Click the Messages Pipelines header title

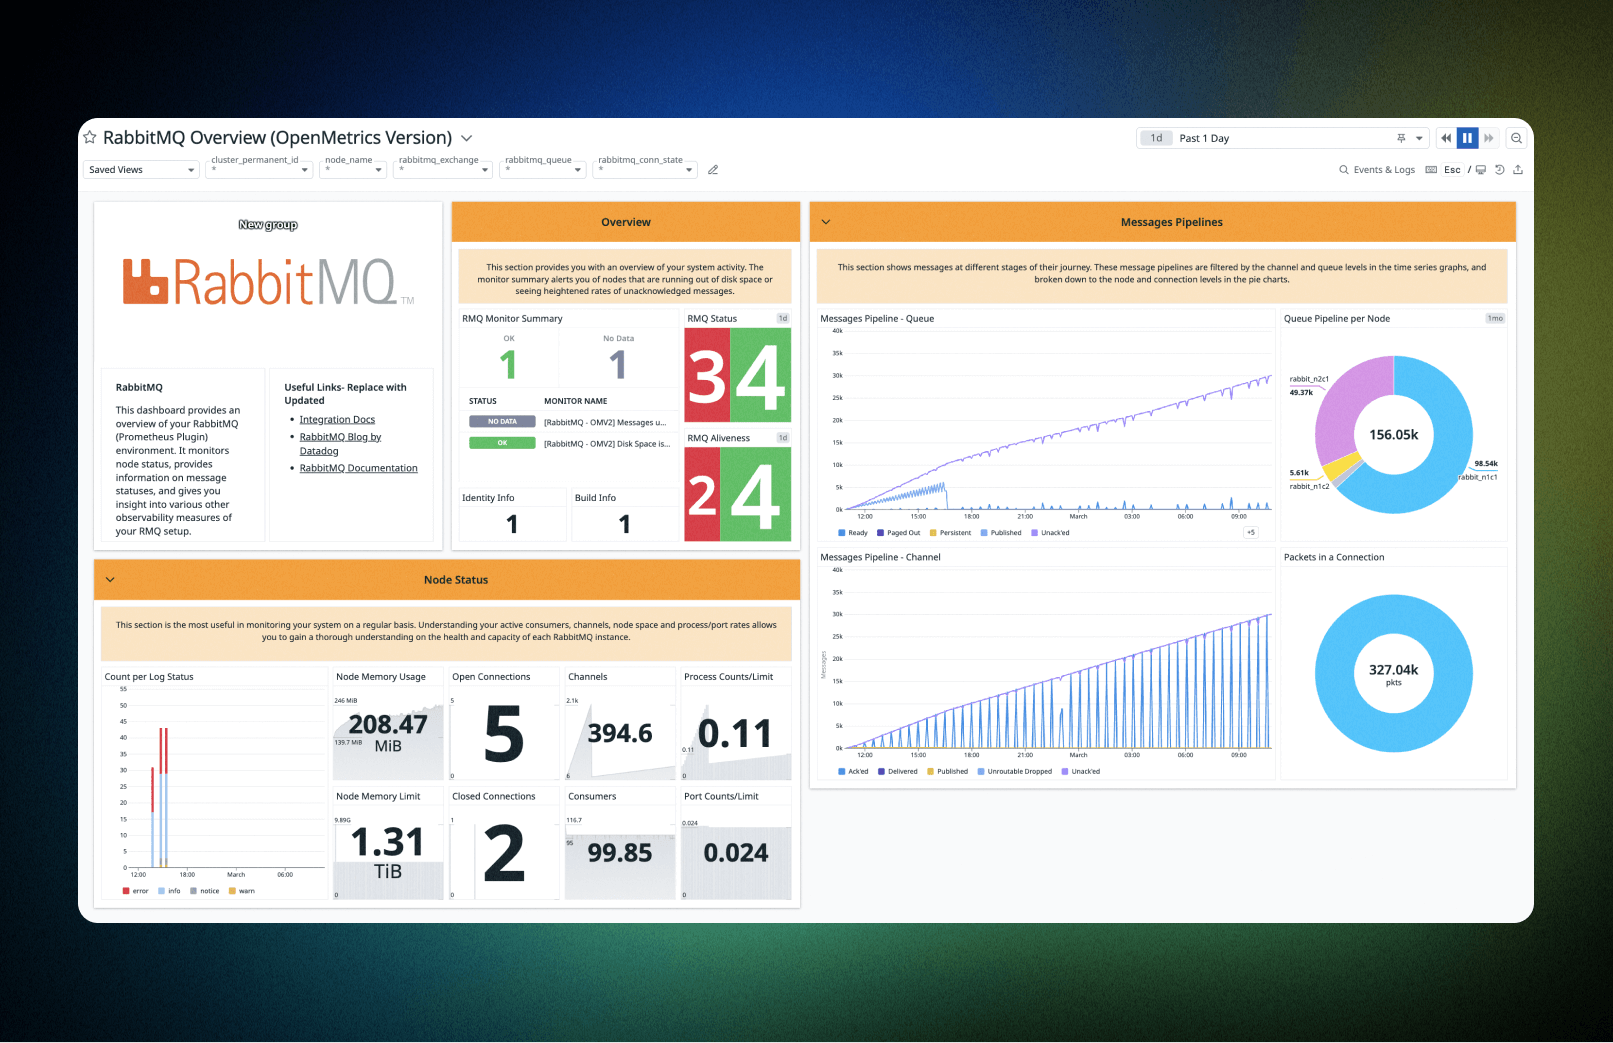coord(1171,222)
